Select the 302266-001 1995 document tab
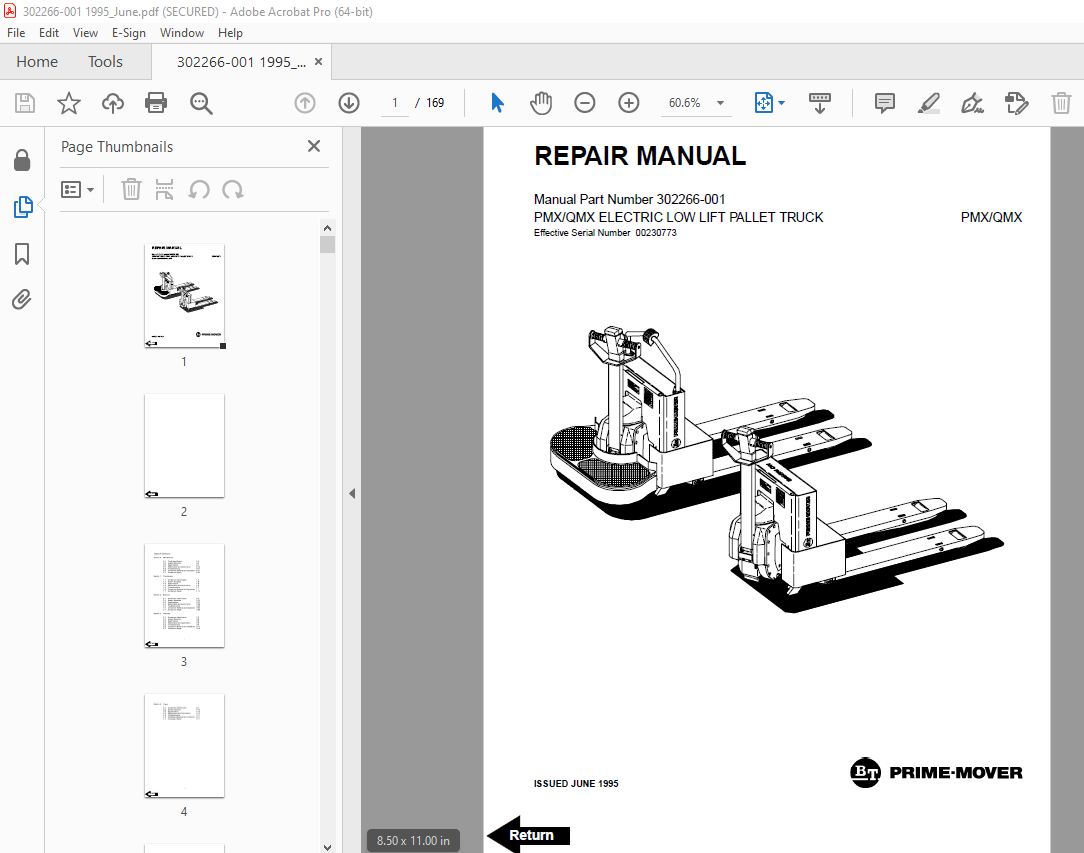Image resolution: width=1084 pixels, height=853 pixels. [x=241, y=62]
